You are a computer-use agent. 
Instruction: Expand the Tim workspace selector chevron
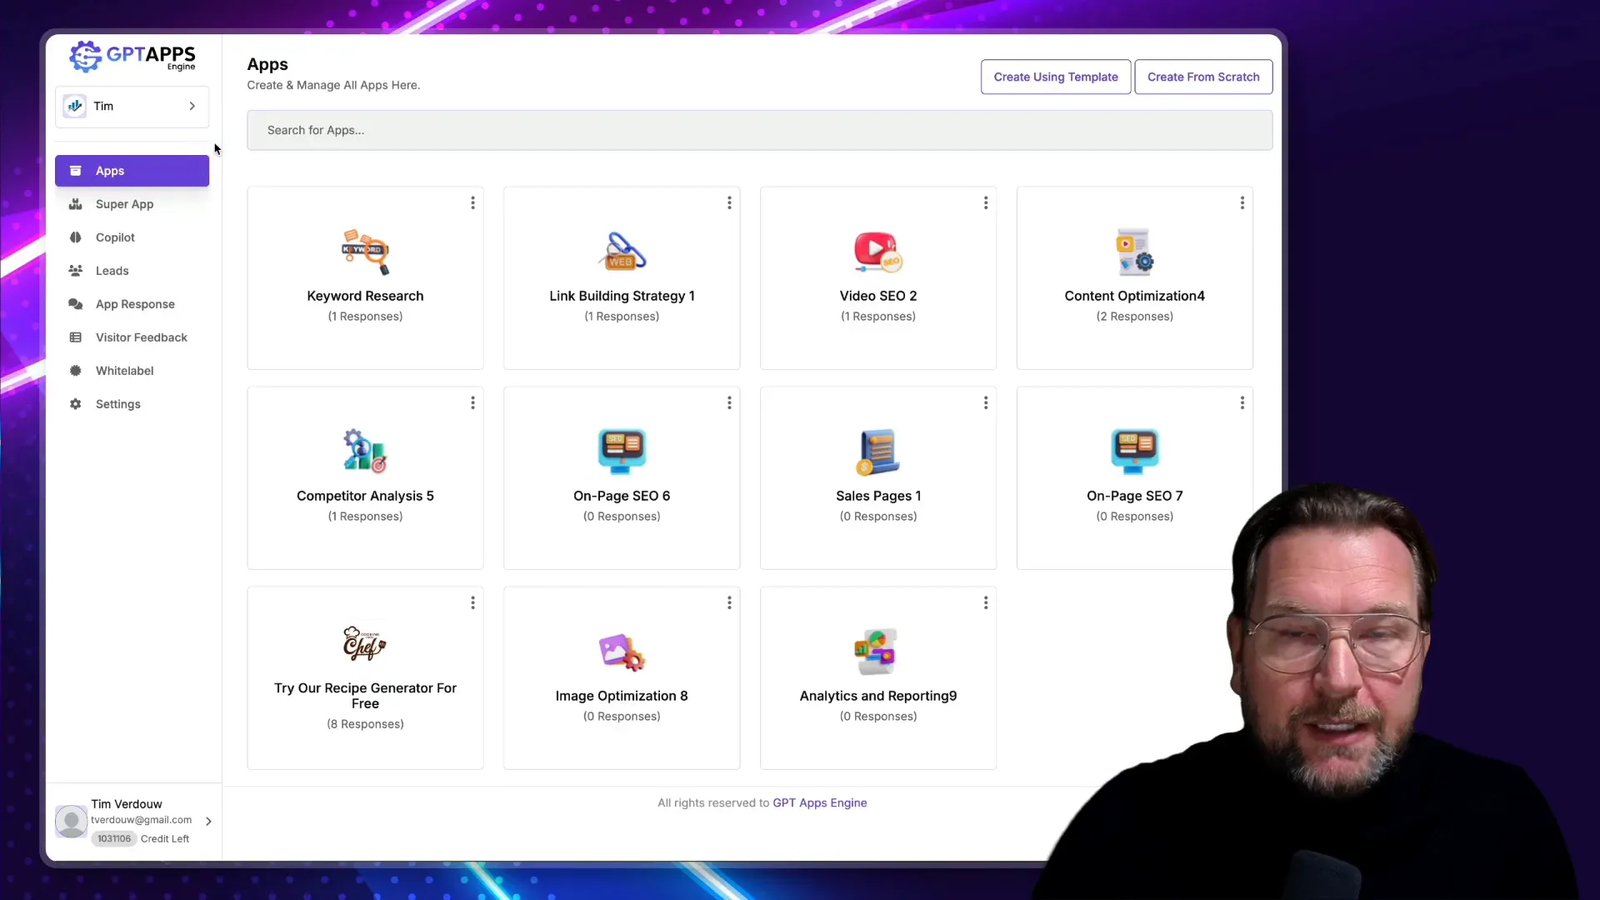[x=192, y=106]
